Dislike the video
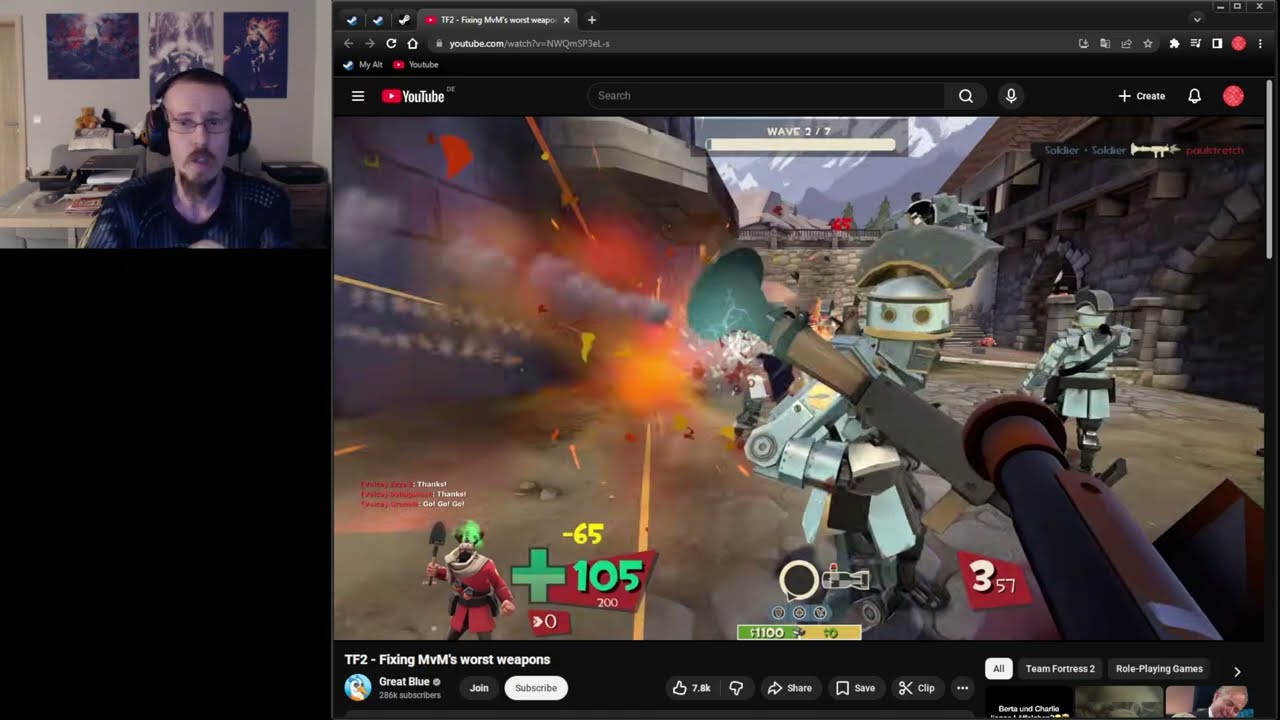Viewport: 1280px width, 720px height. coord(736,688)
